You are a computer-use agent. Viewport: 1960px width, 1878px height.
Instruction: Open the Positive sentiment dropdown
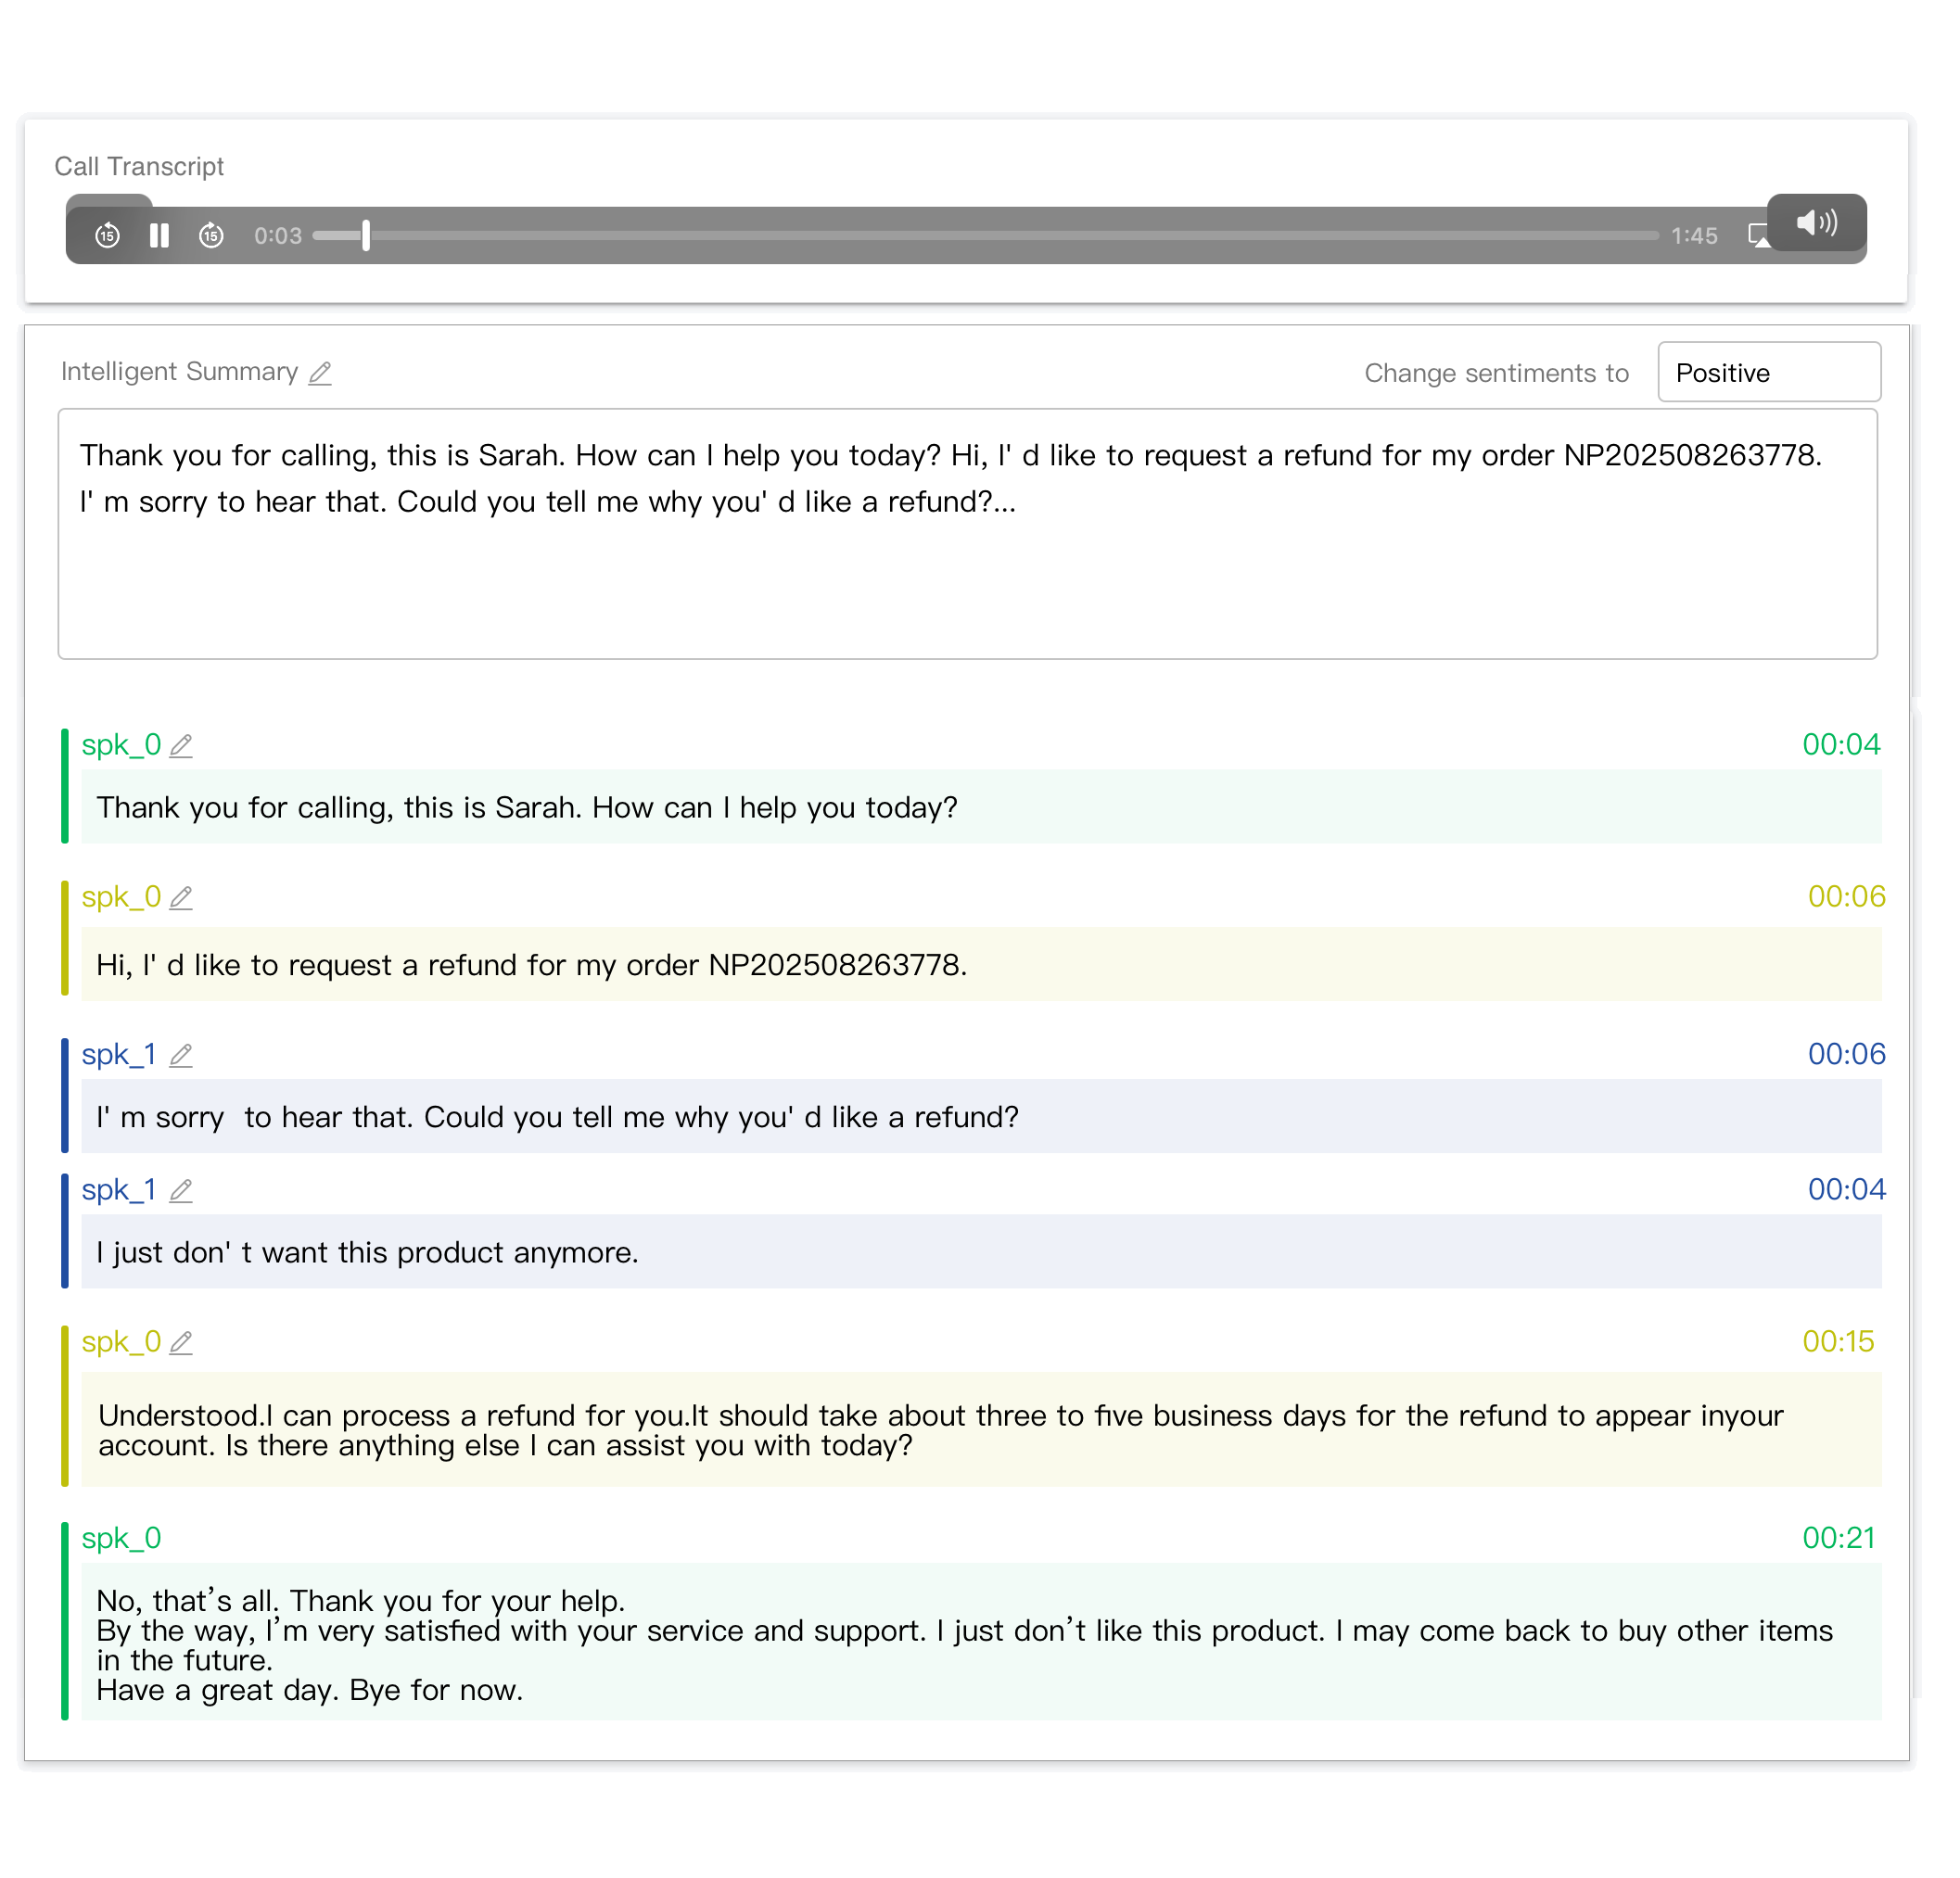1768,373
